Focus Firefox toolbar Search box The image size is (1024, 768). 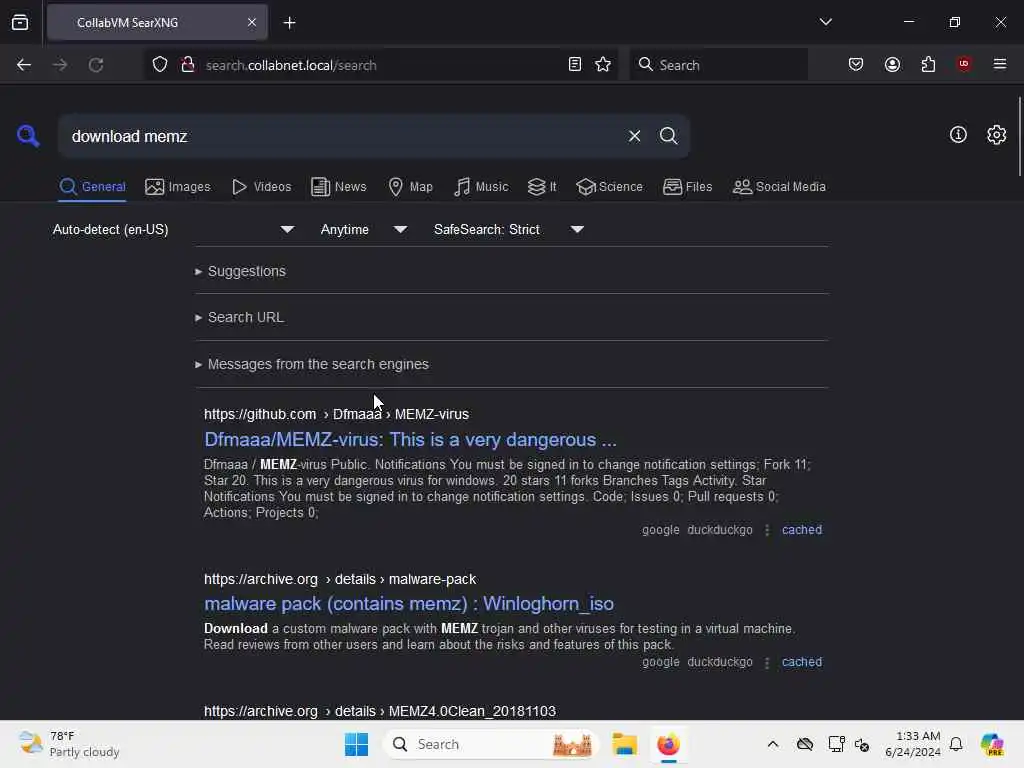pos(718,65)
